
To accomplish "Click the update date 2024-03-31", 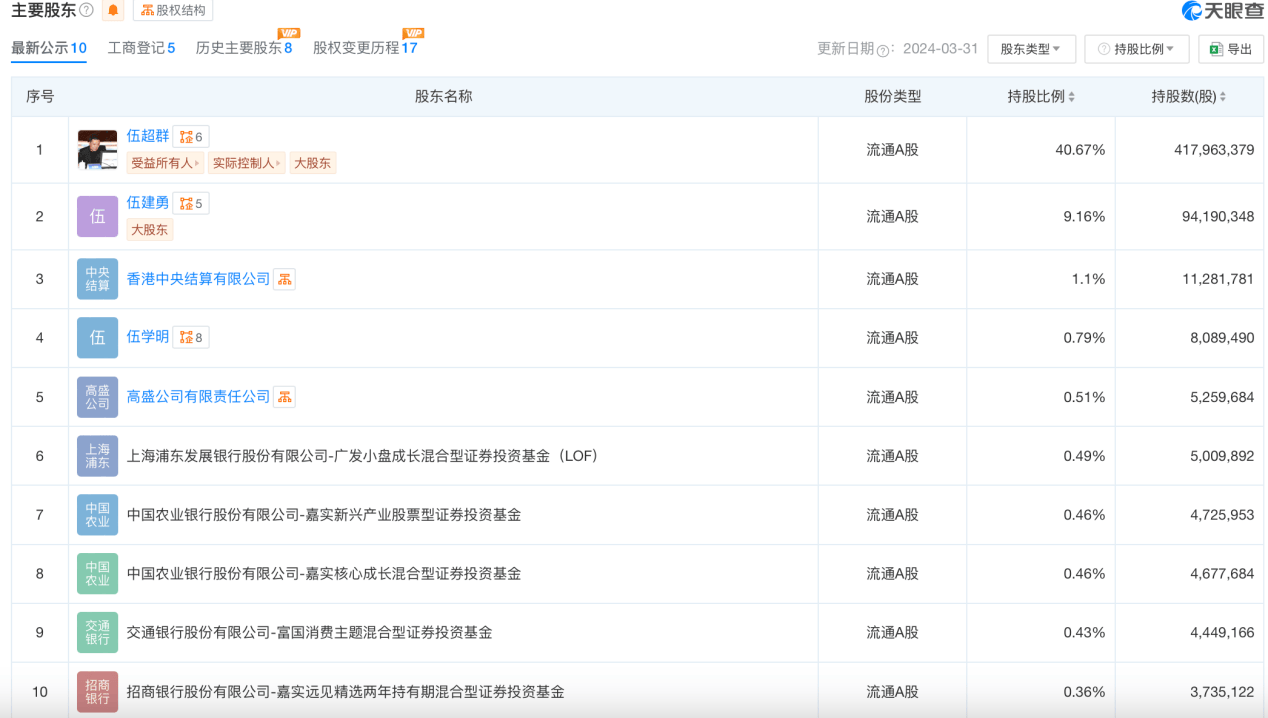I will (x=940, y=49).
